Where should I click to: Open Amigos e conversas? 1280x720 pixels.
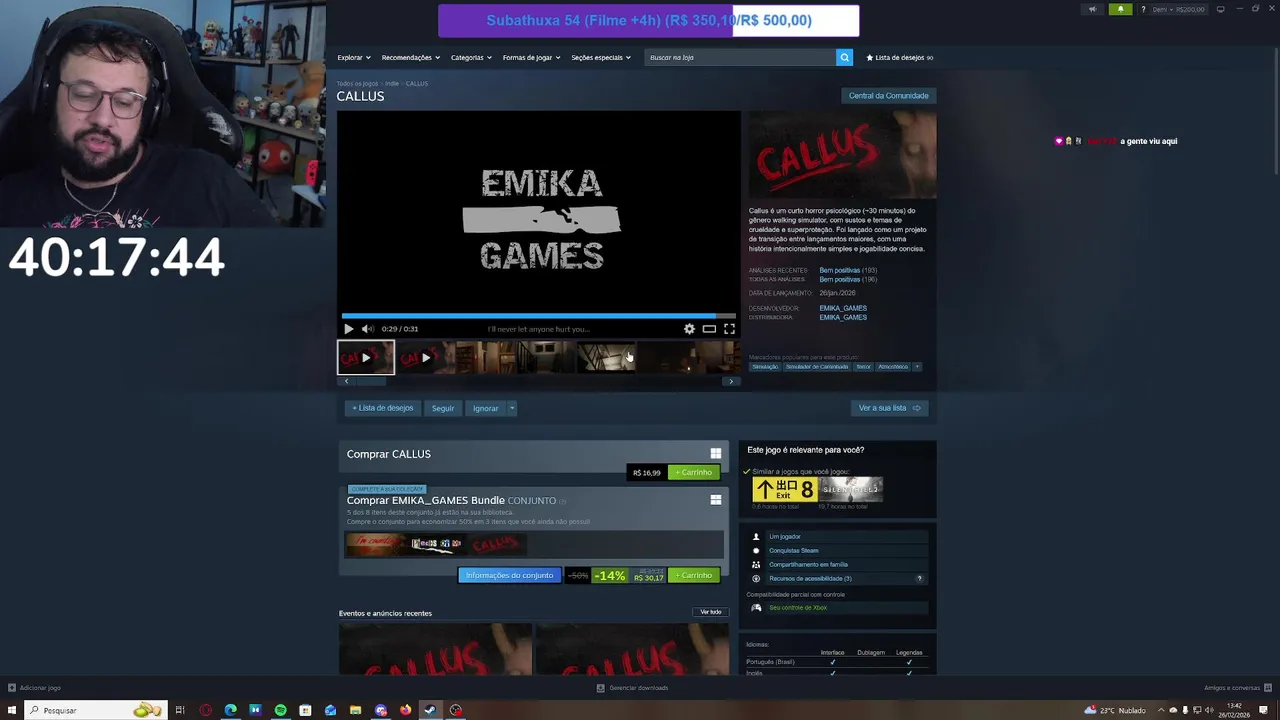[1237, 688]
